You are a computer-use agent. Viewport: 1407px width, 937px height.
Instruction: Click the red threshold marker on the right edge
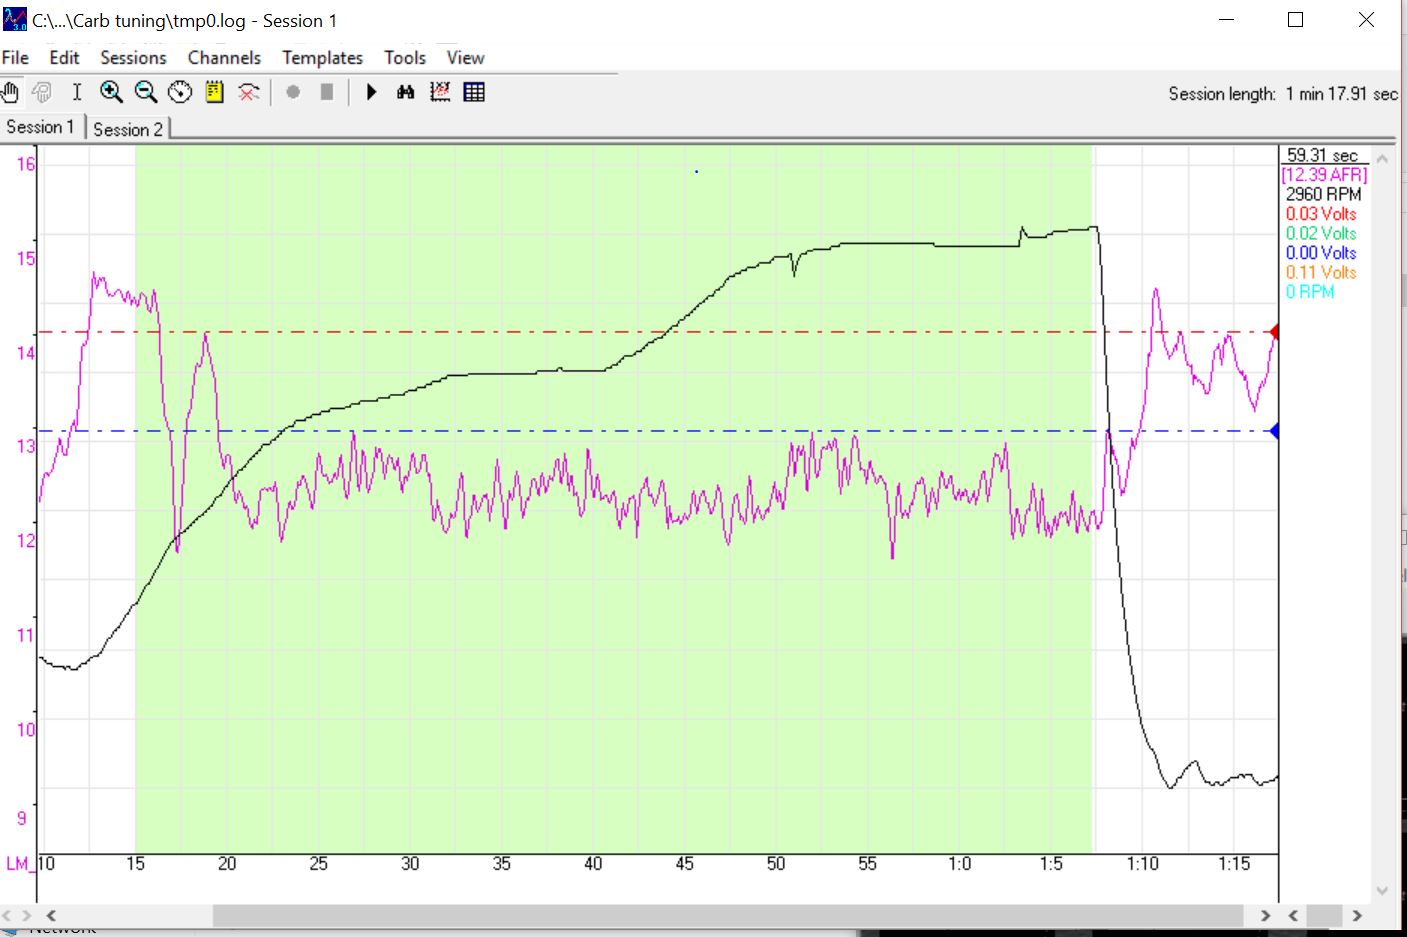[x=1274, y=332]
